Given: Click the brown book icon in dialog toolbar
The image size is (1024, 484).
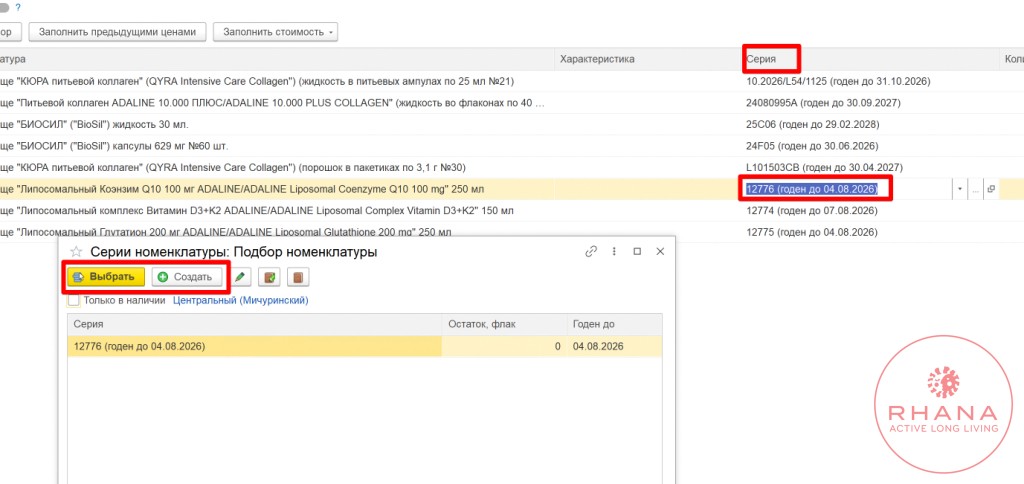Looking at the screenshot, I should click(x=297, y=277).
